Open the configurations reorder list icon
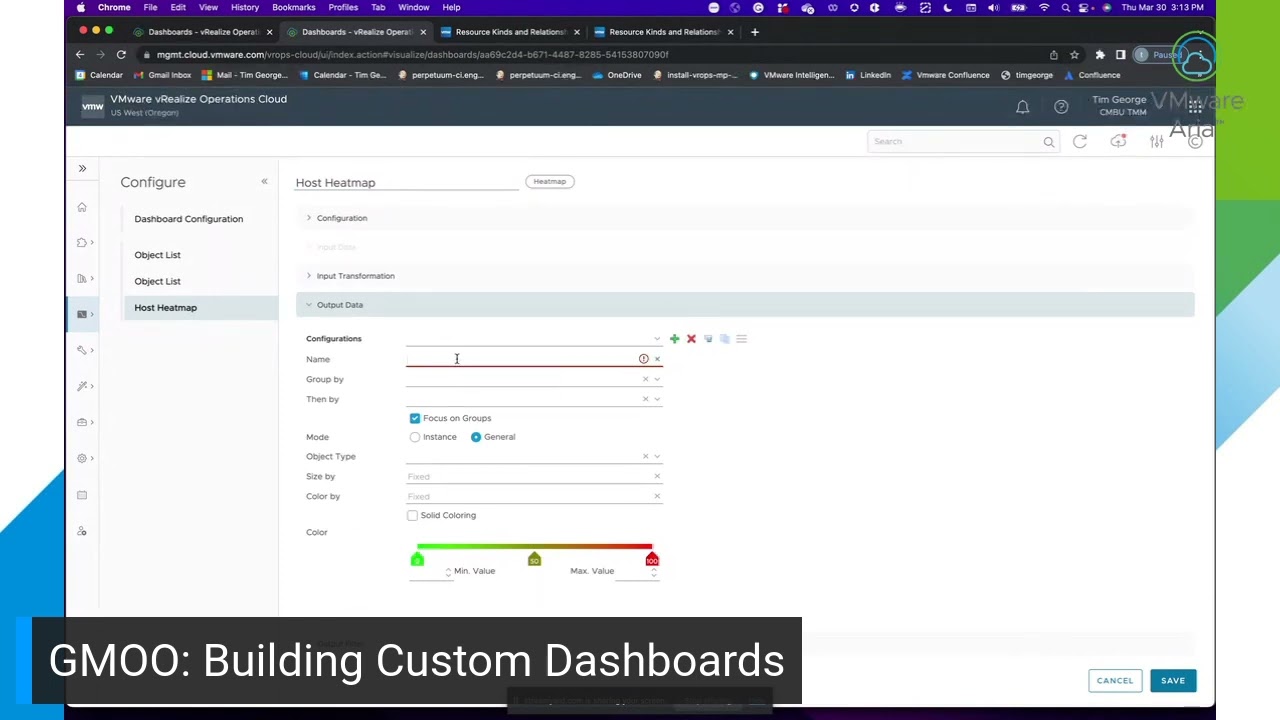Image resolution: width=1280 pixels, height=720 pixels. (x=741, y=339)
